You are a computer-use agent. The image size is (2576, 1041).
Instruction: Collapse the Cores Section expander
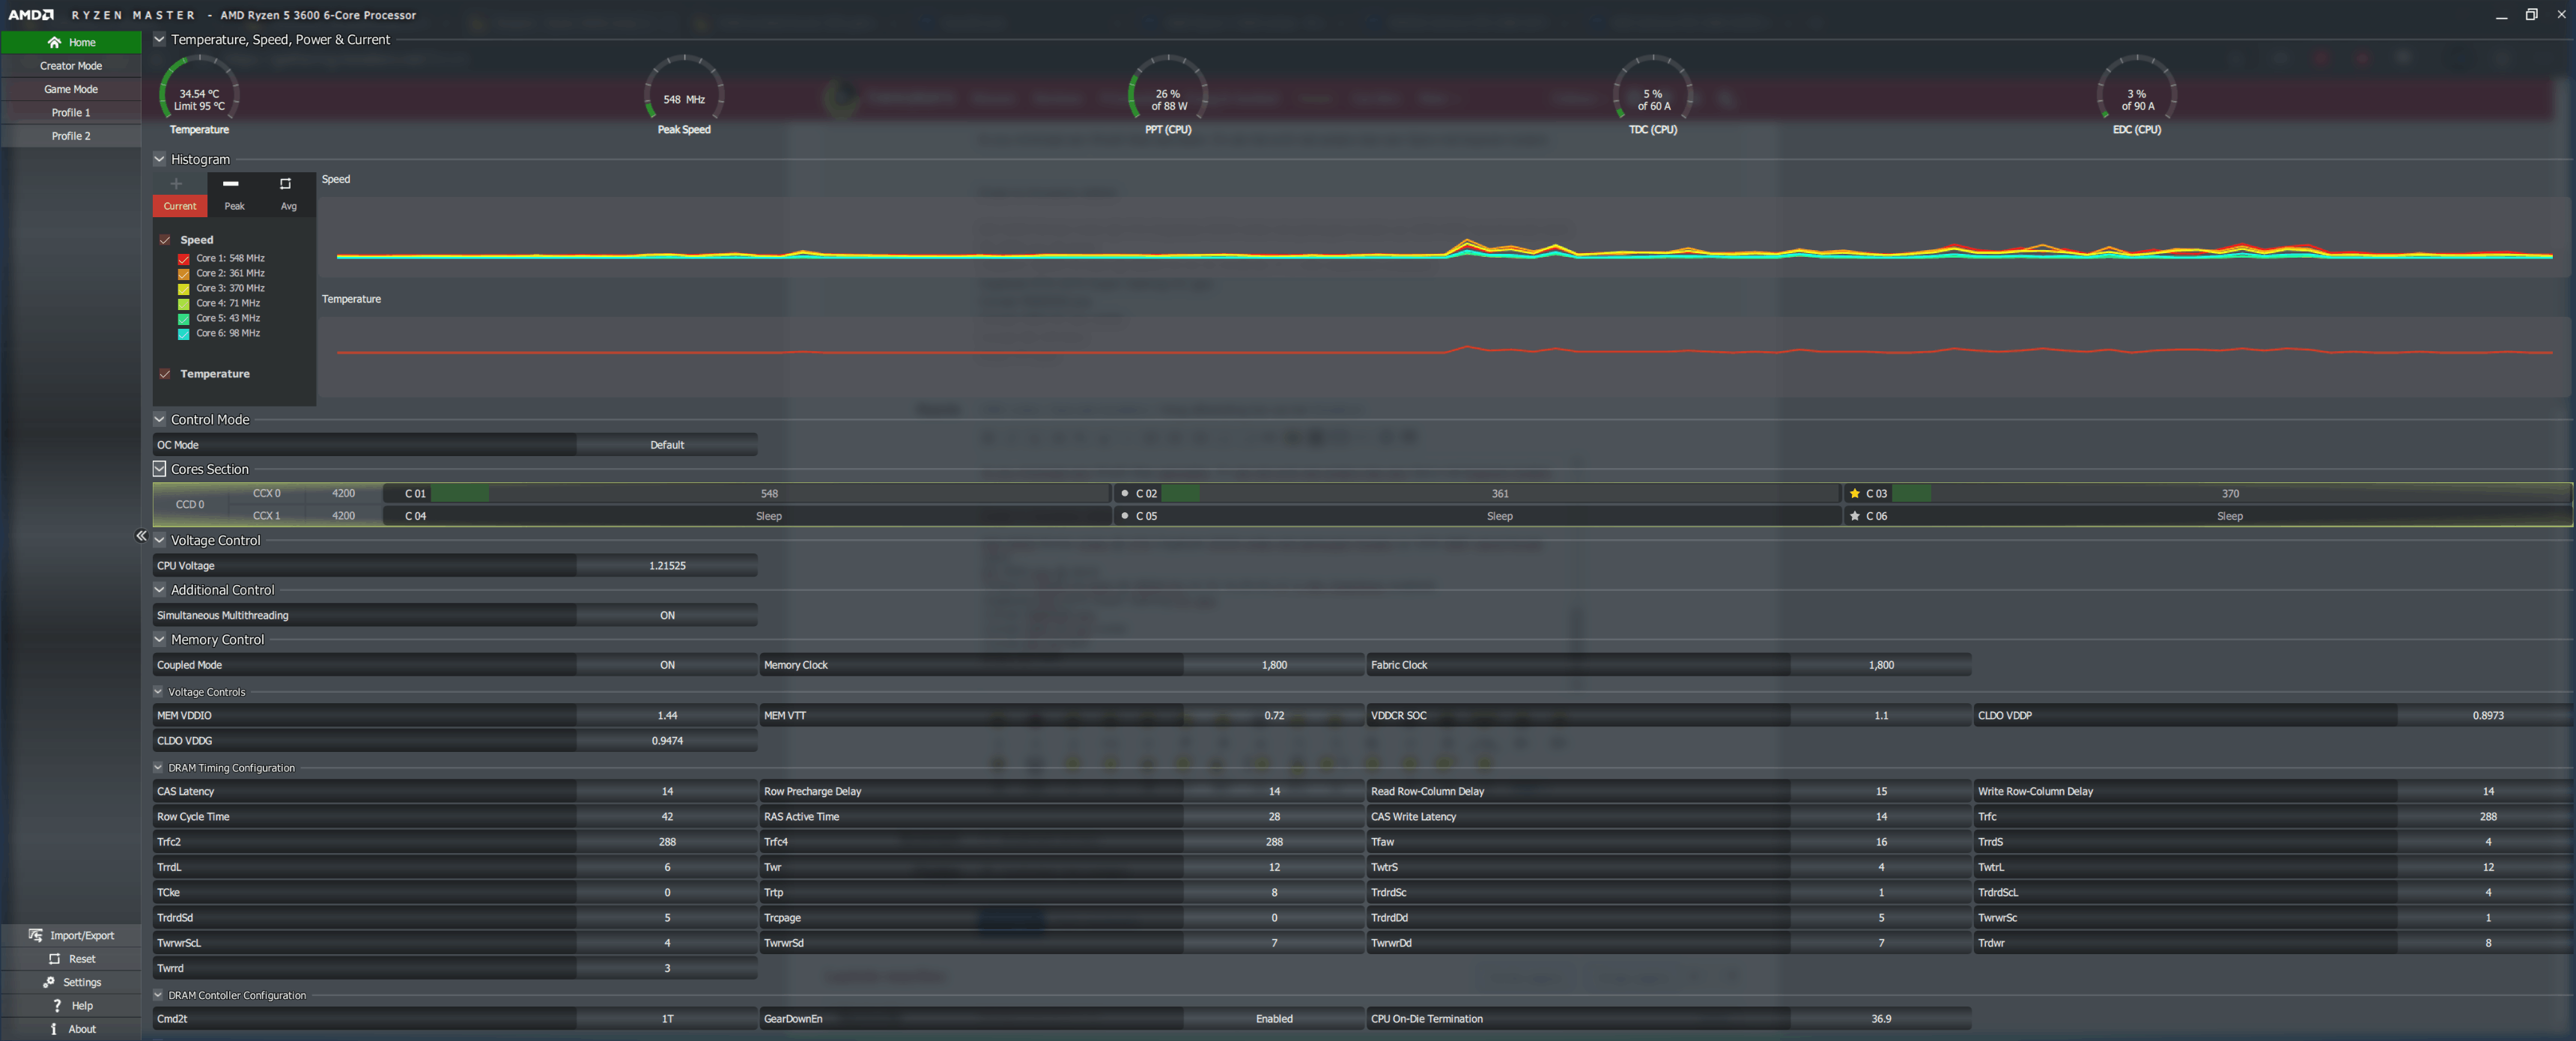coord(159,469)
